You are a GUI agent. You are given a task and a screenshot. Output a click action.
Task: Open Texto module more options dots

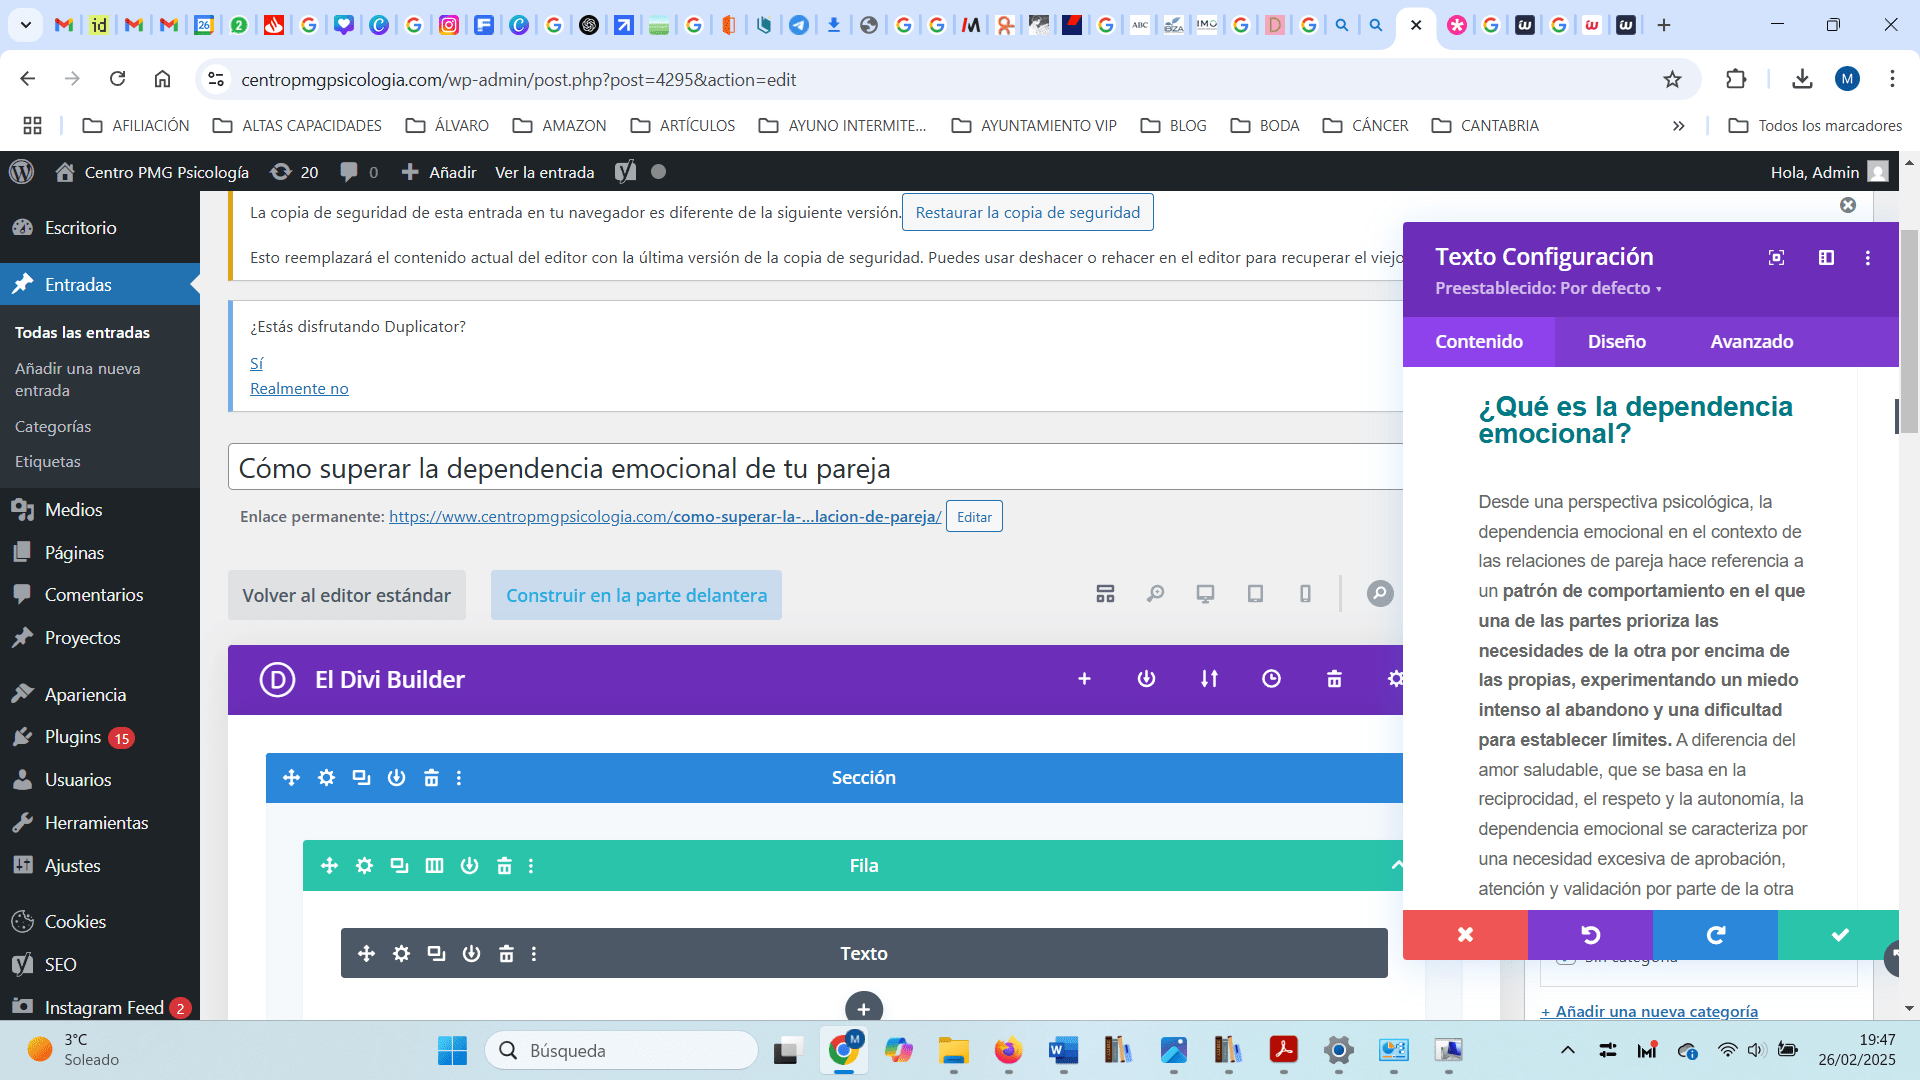pos(534,954)
